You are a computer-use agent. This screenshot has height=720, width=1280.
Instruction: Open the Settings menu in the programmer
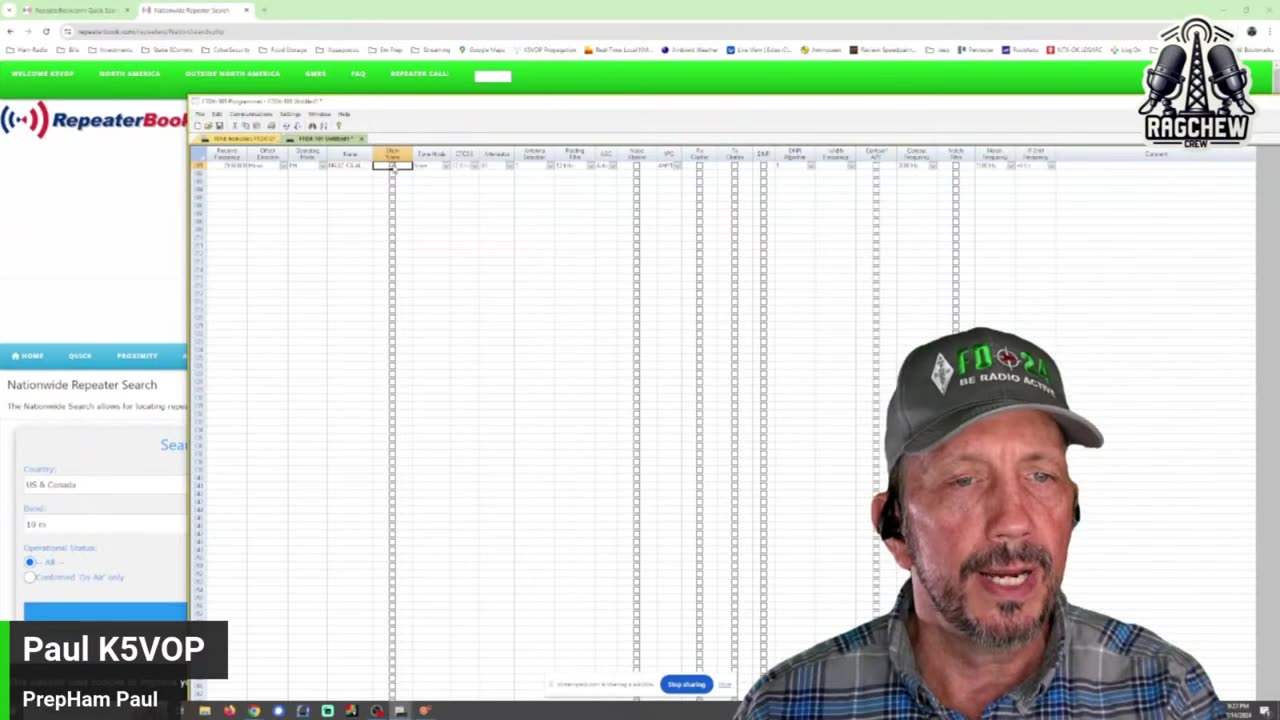click(290, 114)
